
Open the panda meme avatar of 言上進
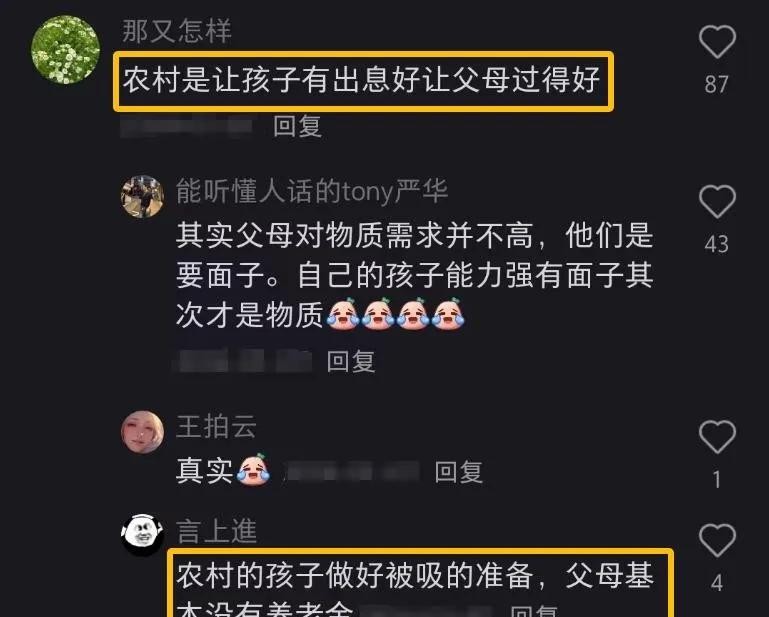(x=142, y=535)
